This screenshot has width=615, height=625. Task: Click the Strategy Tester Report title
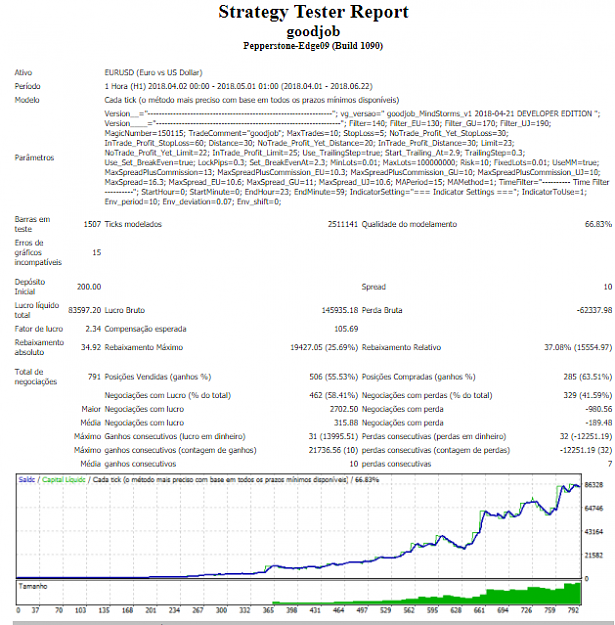tap(313, 12)
